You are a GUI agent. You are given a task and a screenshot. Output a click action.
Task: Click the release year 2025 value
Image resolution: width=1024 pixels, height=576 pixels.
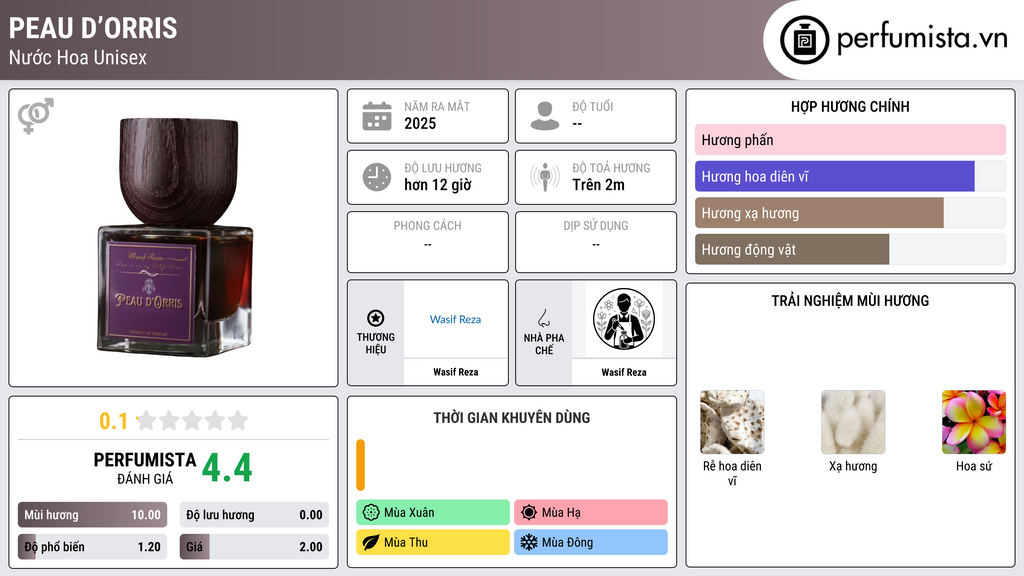coord(420,123)
